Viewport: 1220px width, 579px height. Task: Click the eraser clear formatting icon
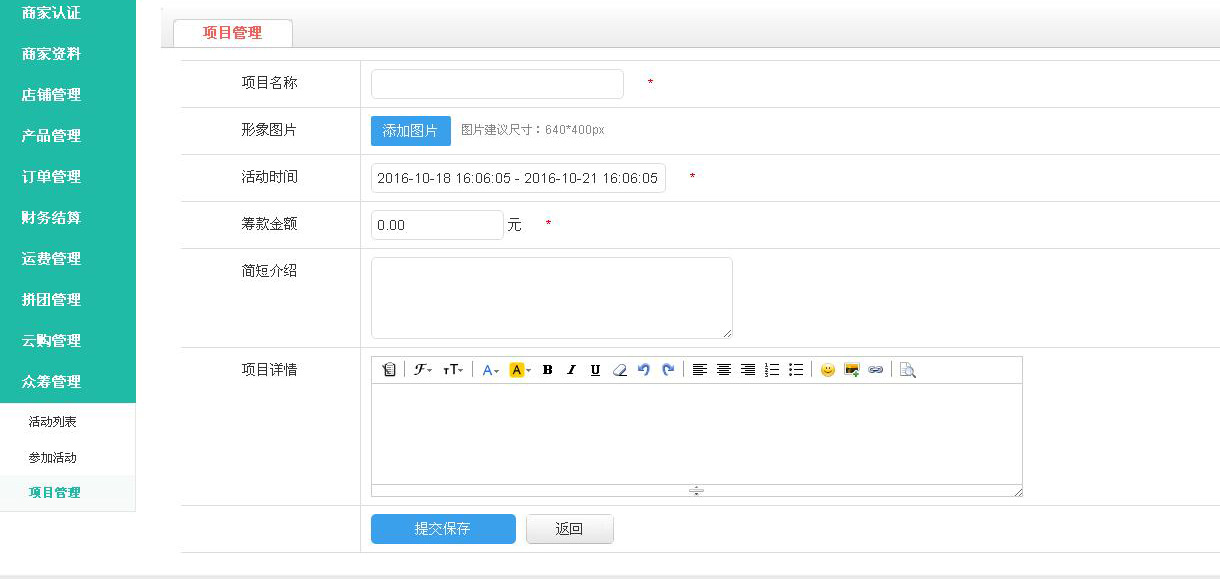619,370
